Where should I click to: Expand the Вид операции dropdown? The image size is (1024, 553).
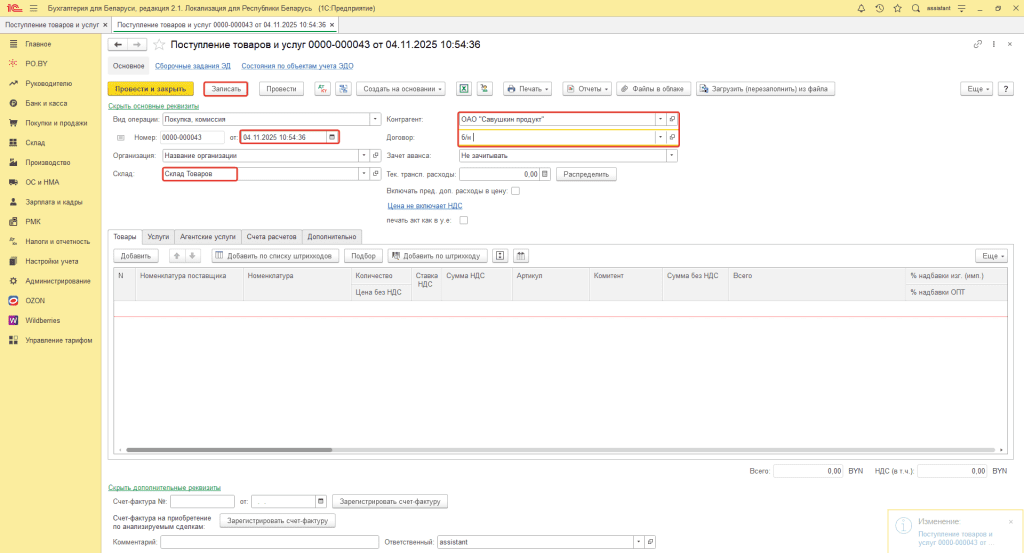(375, 119)
